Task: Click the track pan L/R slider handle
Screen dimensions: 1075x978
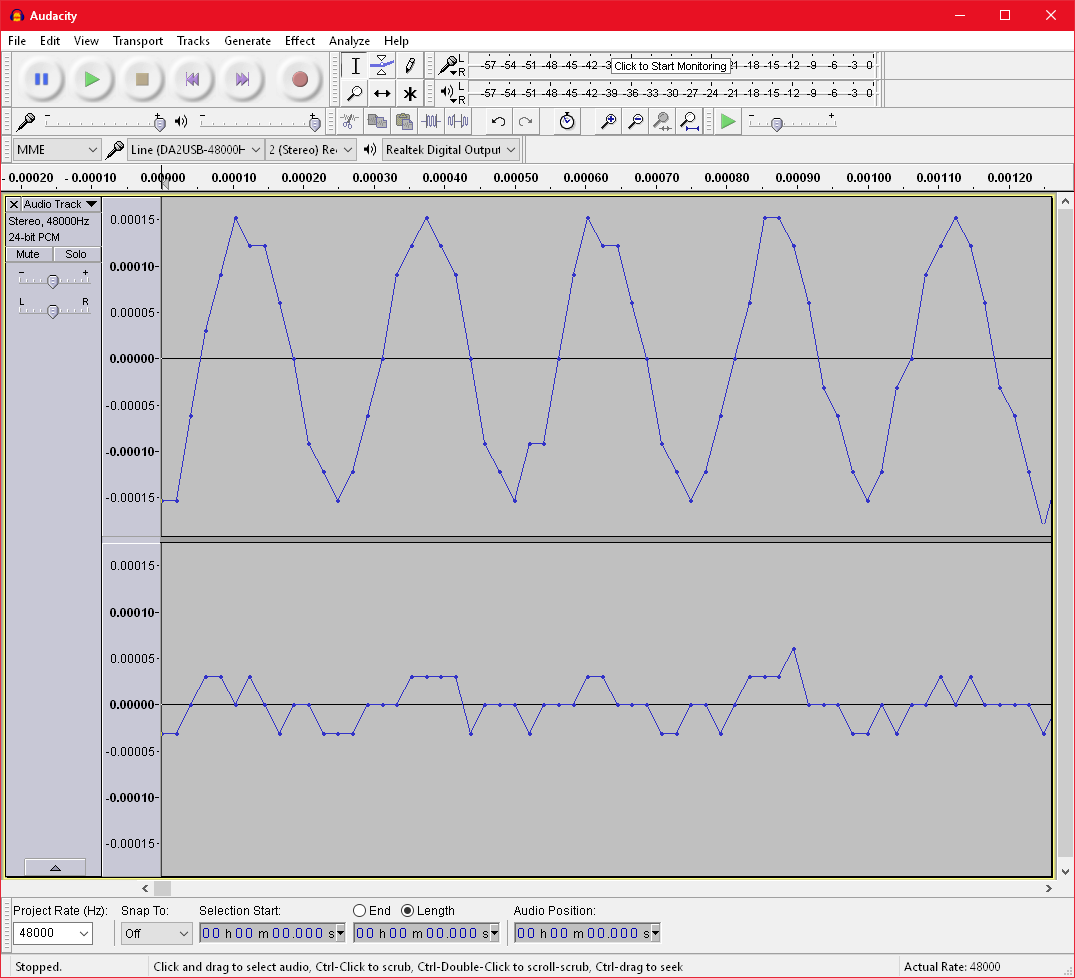Action: coord(53,312)
